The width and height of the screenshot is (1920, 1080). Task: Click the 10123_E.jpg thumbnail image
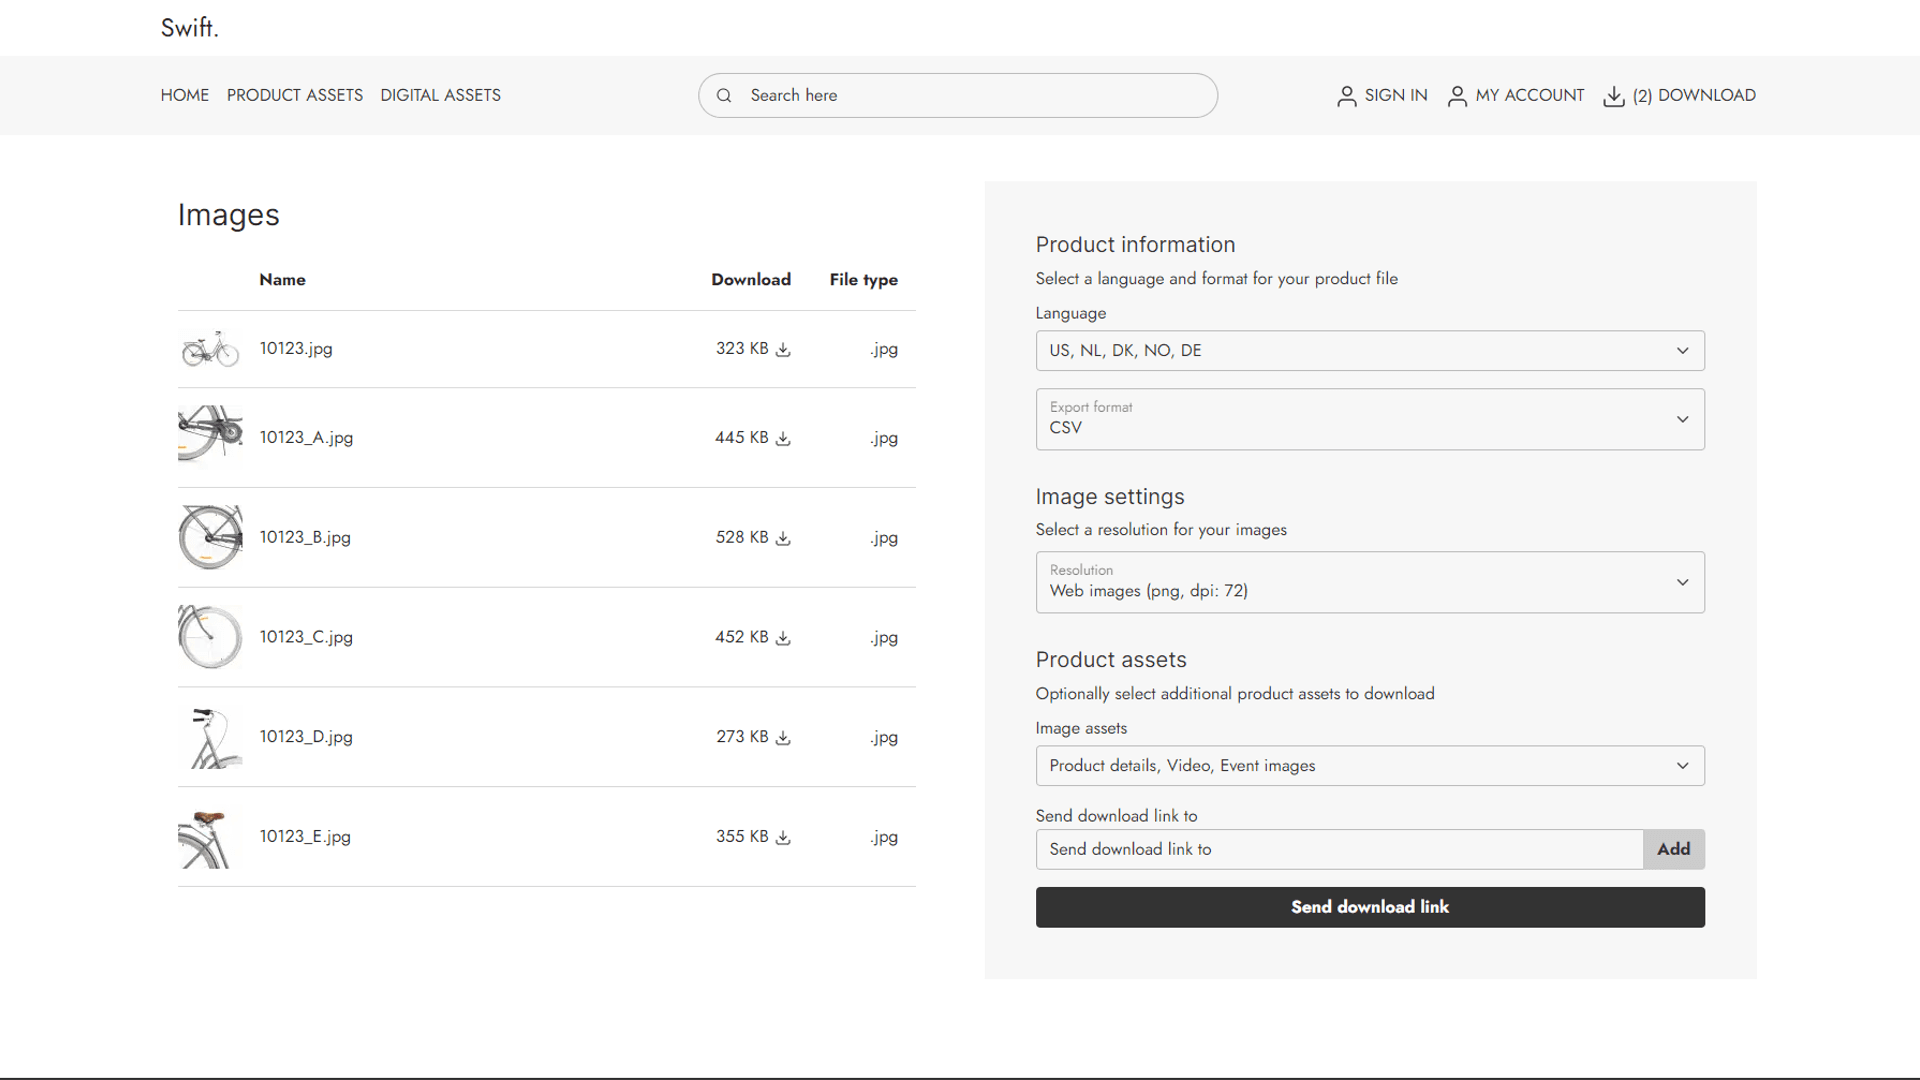tap(208, 836)
